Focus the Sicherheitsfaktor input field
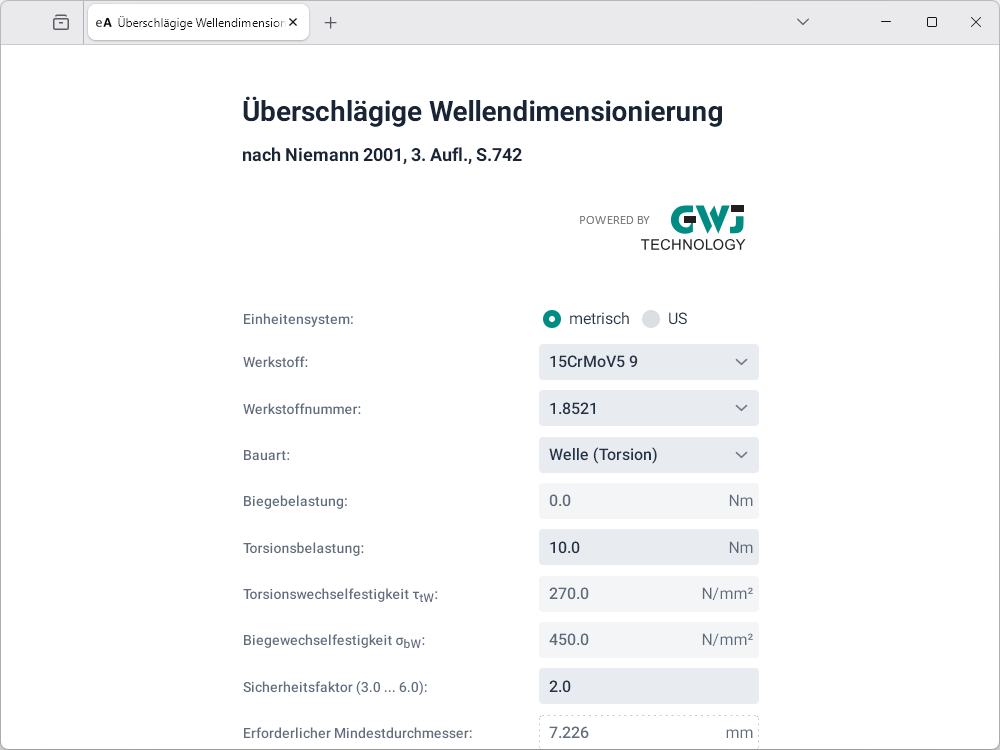The image size is (1000, 750). 648,687
